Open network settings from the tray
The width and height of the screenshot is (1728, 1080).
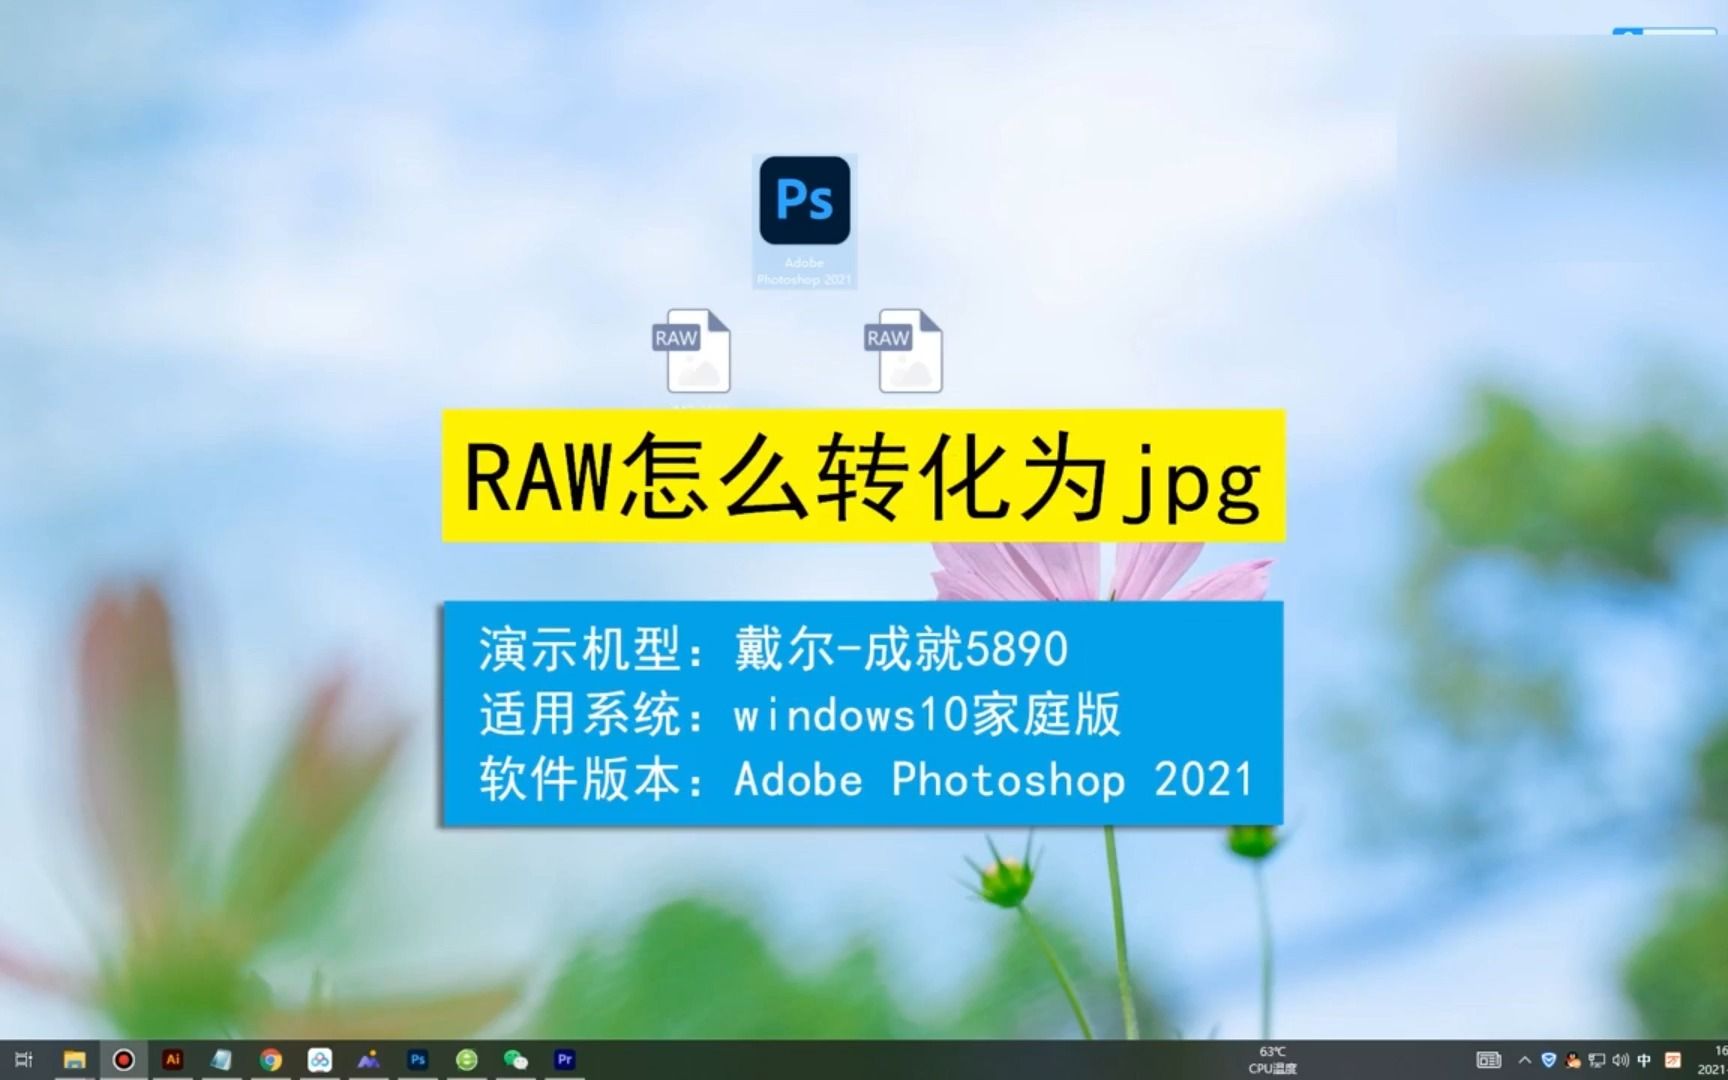pos(1596,1060)
